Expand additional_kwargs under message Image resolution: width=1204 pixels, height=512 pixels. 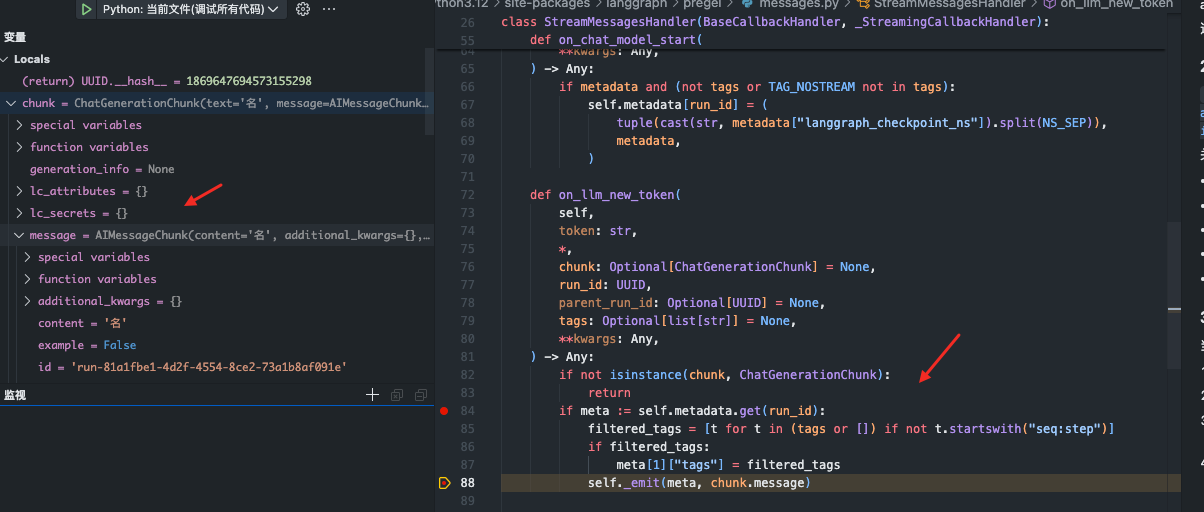click(28, 301)
